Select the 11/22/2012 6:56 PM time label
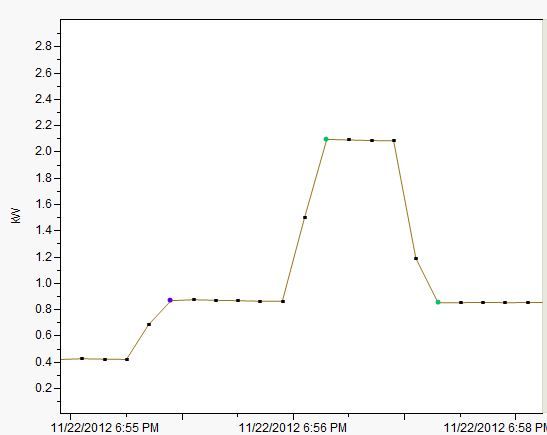Viewport: 547px width, 435px height. tap(293, 428)
